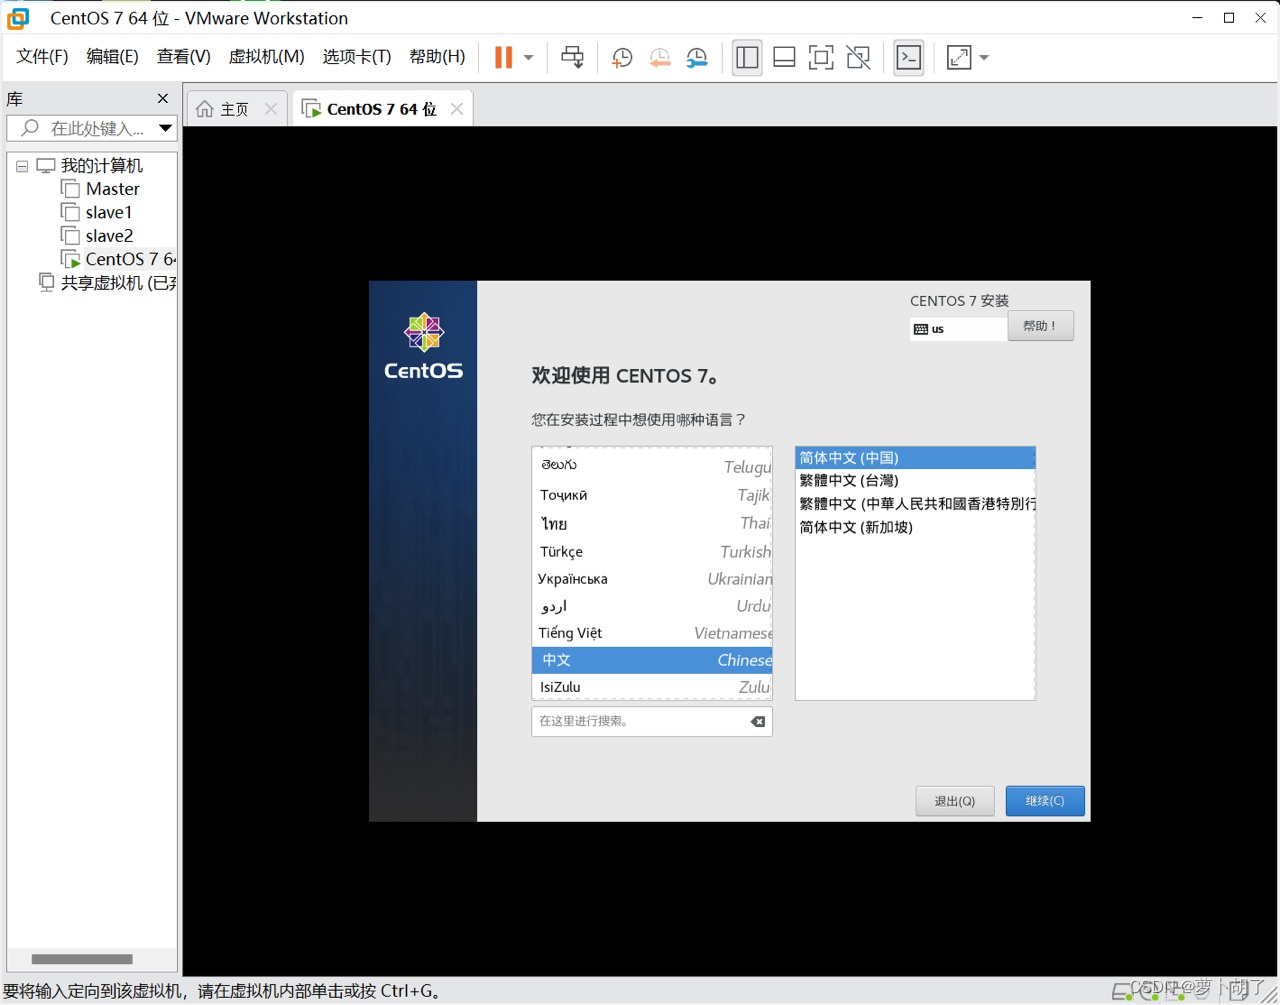Click the us keyboard layout indicator
The height and width of the screenshot is (1005, 1280).
[x=958, y=329]
